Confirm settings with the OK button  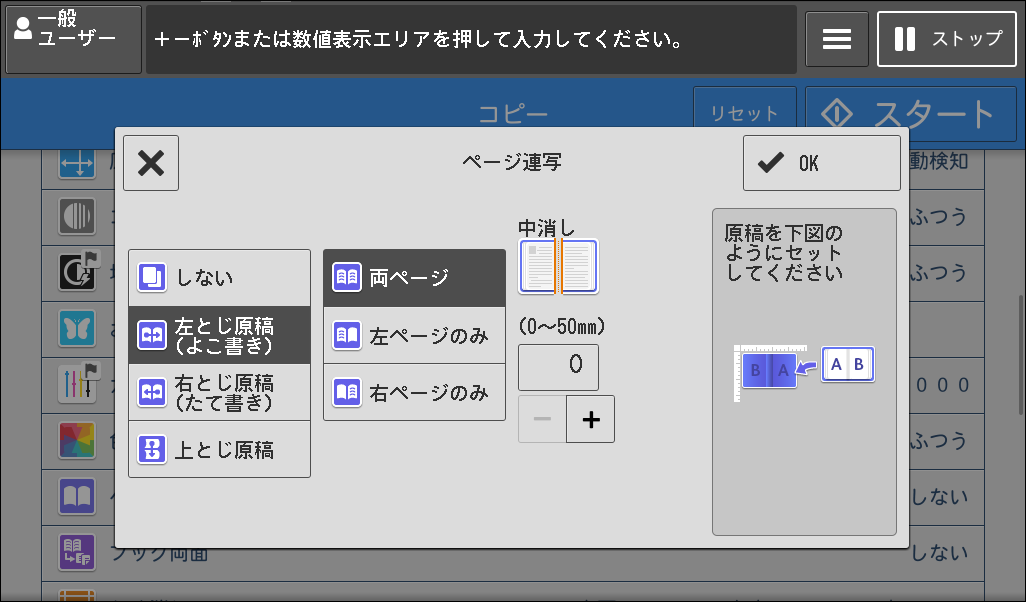point(821,163)
